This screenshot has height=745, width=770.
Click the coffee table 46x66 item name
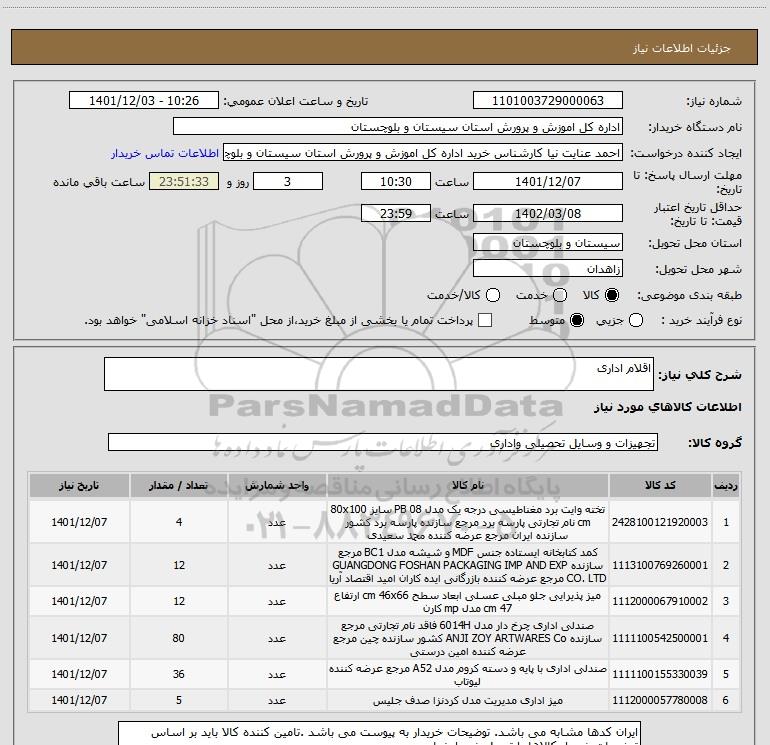pyautogui.click(x=468, y=602)
